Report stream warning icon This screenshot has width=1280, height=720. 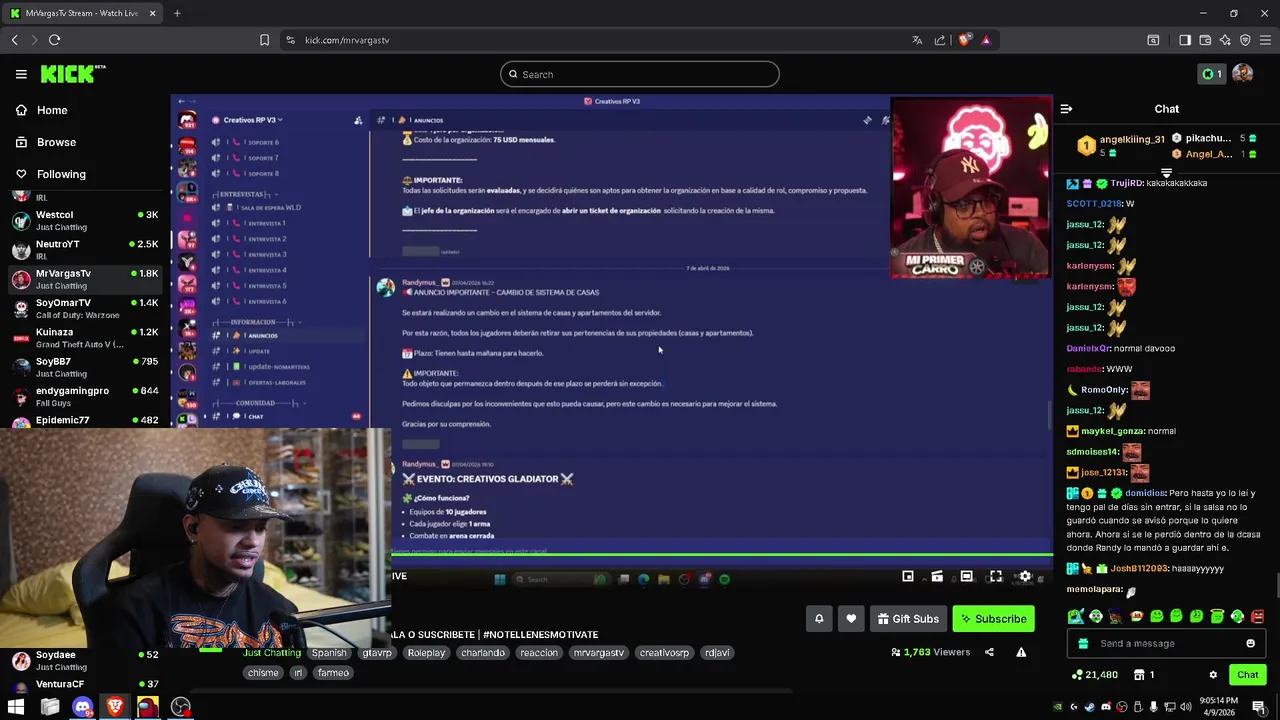(x=1021, y=652)
